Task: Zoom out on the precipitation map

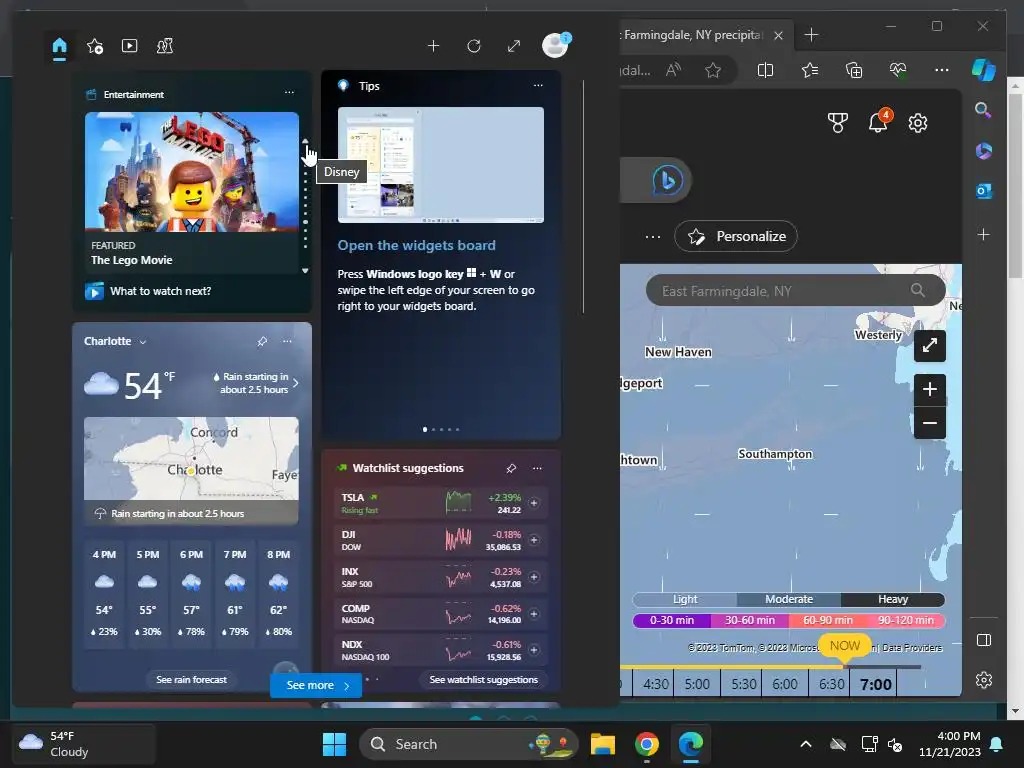Action: tap(930, 423)
